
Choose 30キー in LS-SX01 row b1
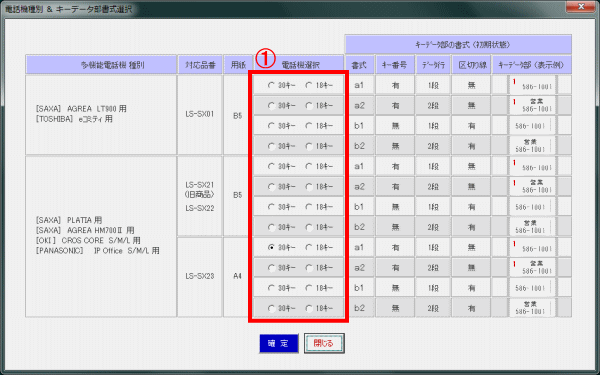tap(271, 126)
